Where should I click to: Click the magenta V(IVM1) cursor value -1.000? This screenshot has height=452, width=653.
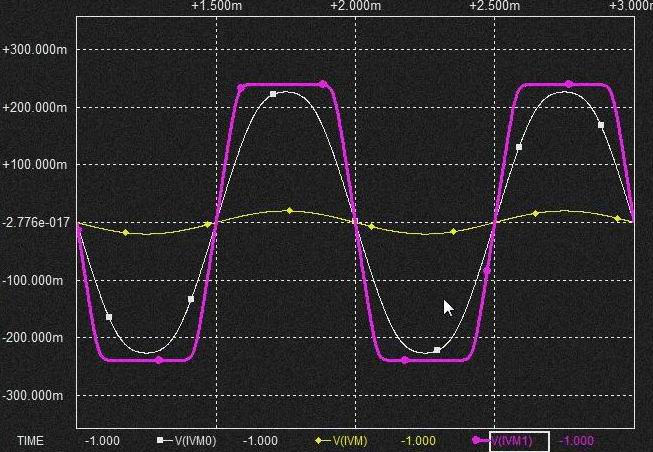[577, 440]
